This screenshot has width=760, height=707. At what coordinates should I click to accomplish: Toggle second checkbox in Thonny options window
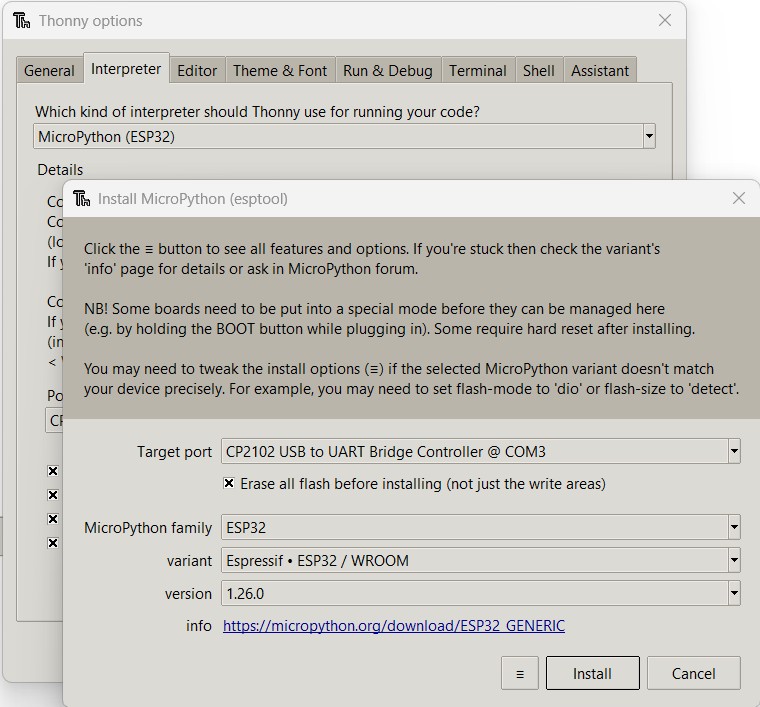[53, 495]
